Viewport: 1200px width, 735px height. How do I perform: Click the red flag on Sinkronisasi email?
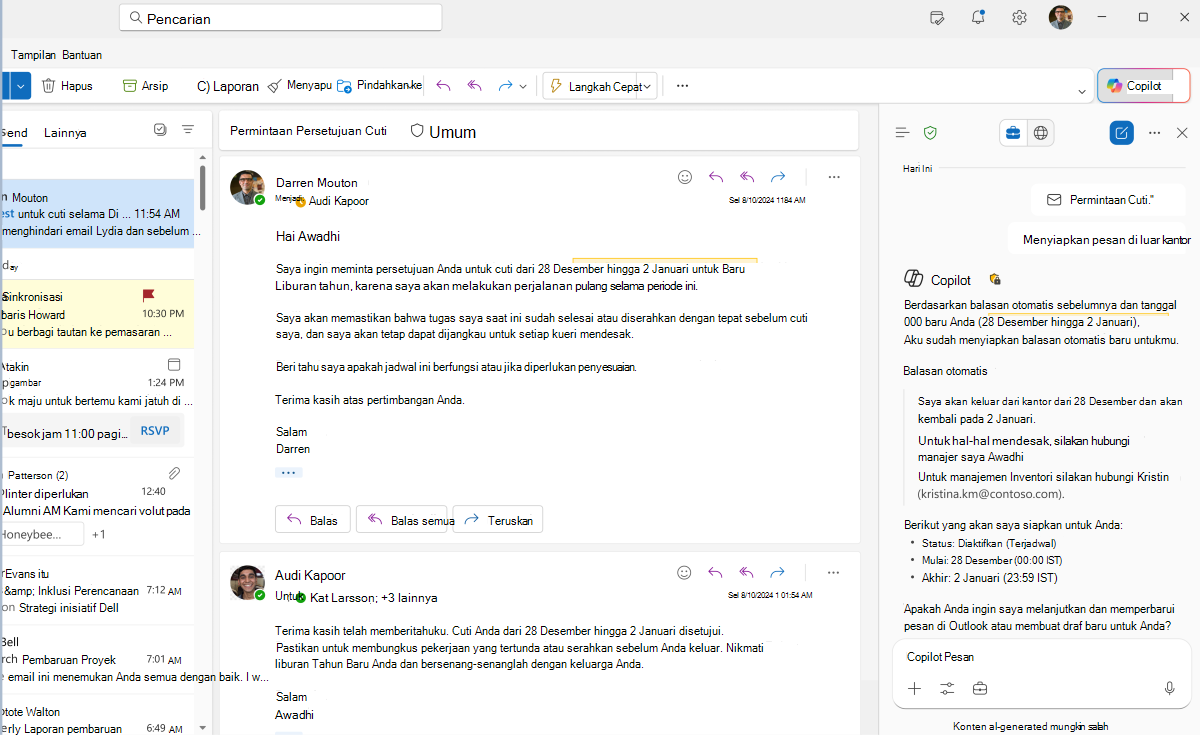(148, 295)
